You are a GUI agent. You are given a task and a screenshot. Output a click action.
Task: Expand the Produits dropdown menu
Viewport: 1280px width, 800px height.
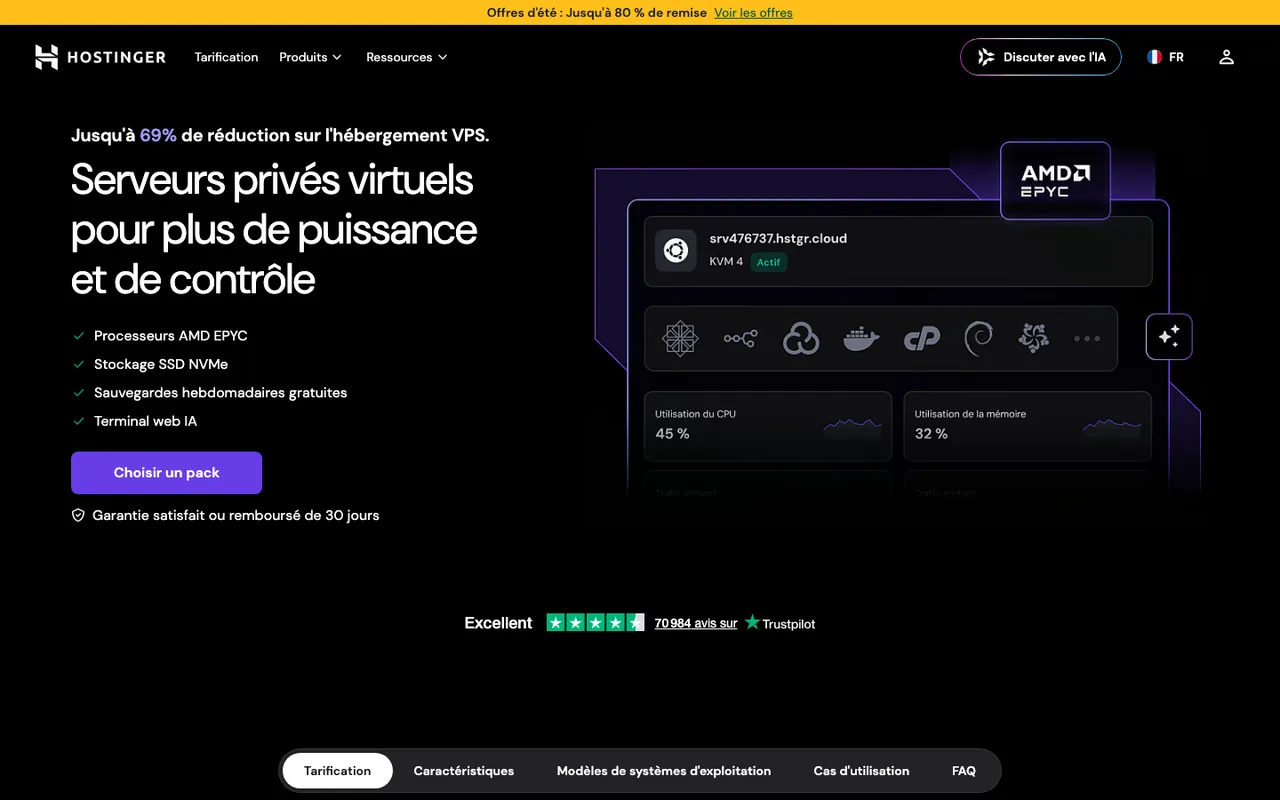310,57
